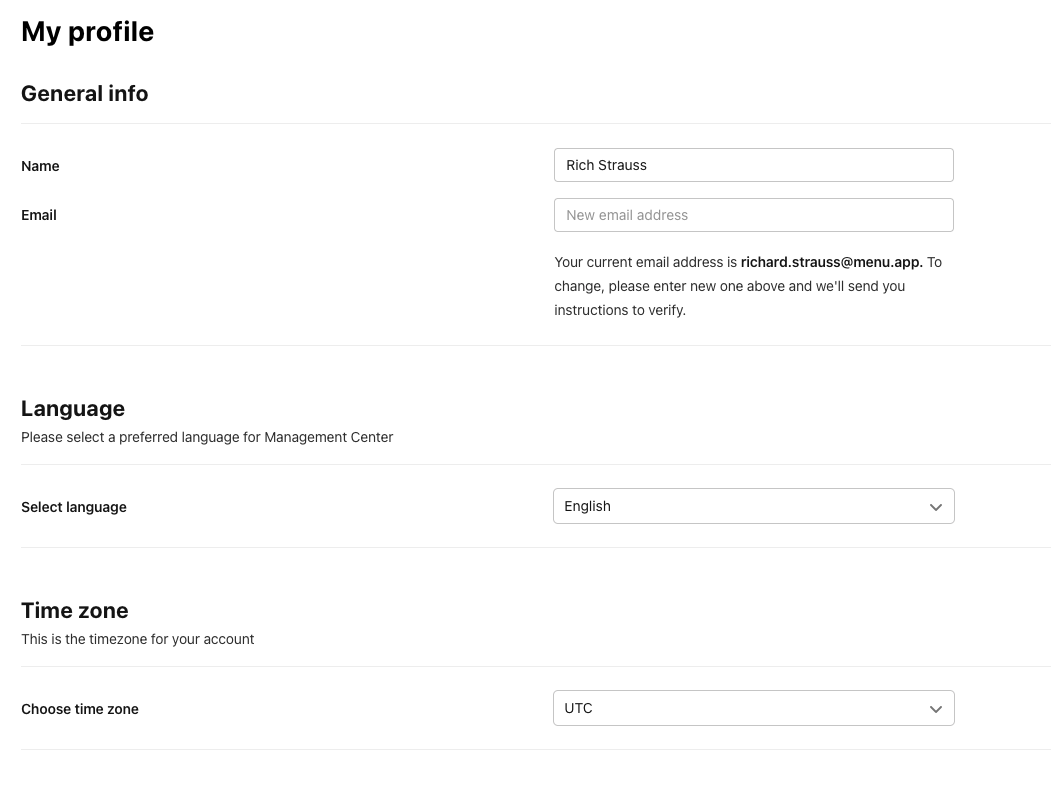
Task: Click the Time zone section heading
Action: (x=74, y=610)
